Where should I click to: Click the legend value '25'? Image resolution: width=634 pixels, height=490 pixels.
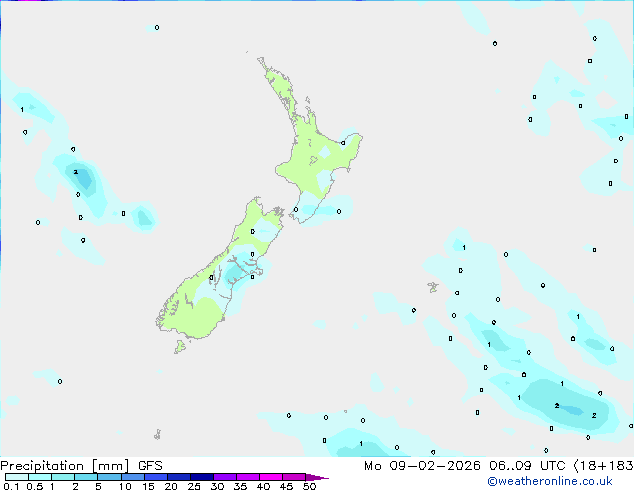click(x=194, y=486)
